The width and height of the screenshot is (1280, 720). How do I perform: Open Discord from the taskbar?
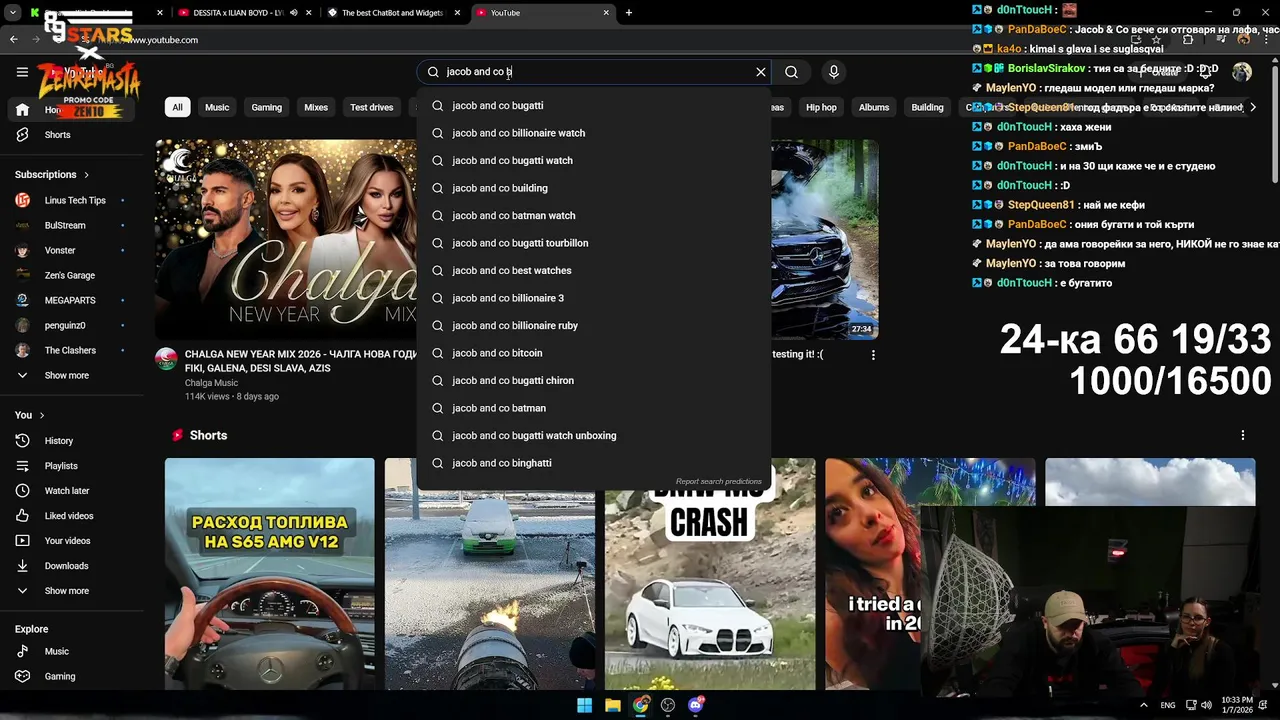[696, 705]
